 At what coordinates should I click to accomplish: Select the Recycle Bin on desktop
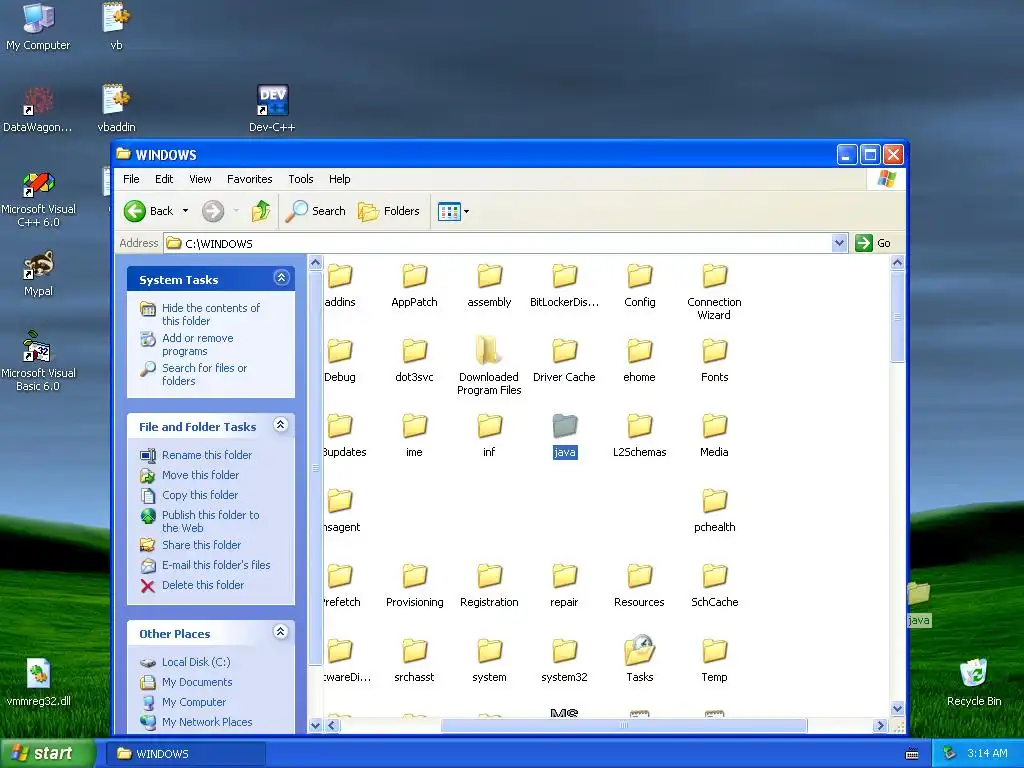(x=974, y=682)
